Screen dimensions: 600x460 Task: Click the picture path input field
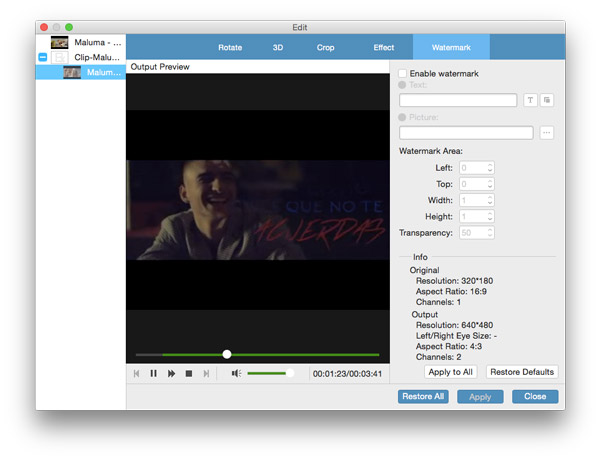point(466,133)
